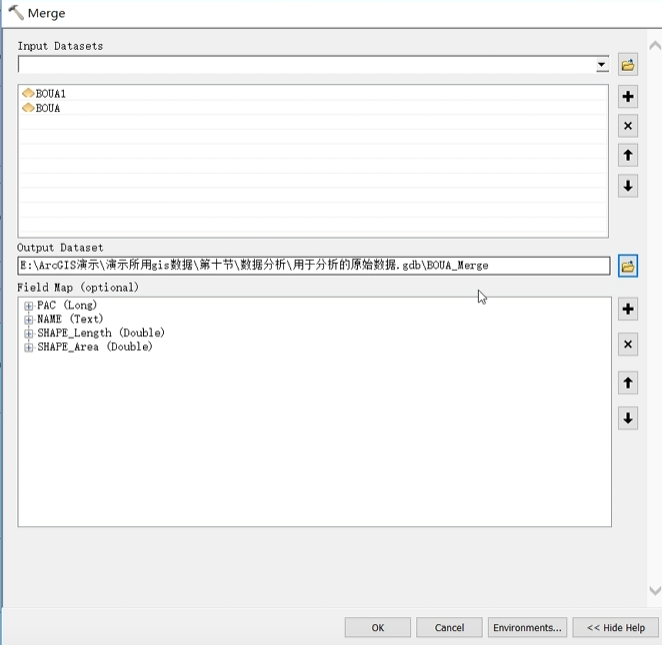
Task: Select the PAC (Long) field label
Action: pyautogui.click(x=67, y=305)
